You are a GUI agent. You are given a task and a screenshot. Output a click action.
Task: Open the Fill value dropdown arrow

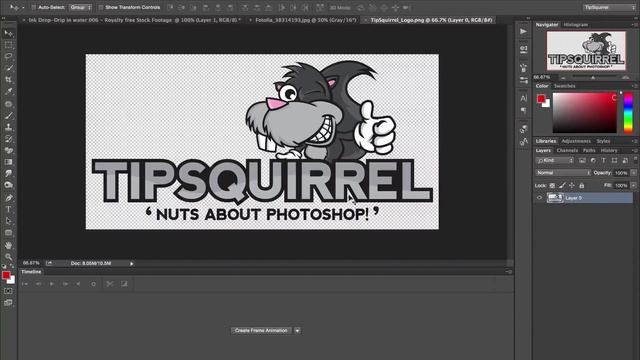(x=633, y=185)
